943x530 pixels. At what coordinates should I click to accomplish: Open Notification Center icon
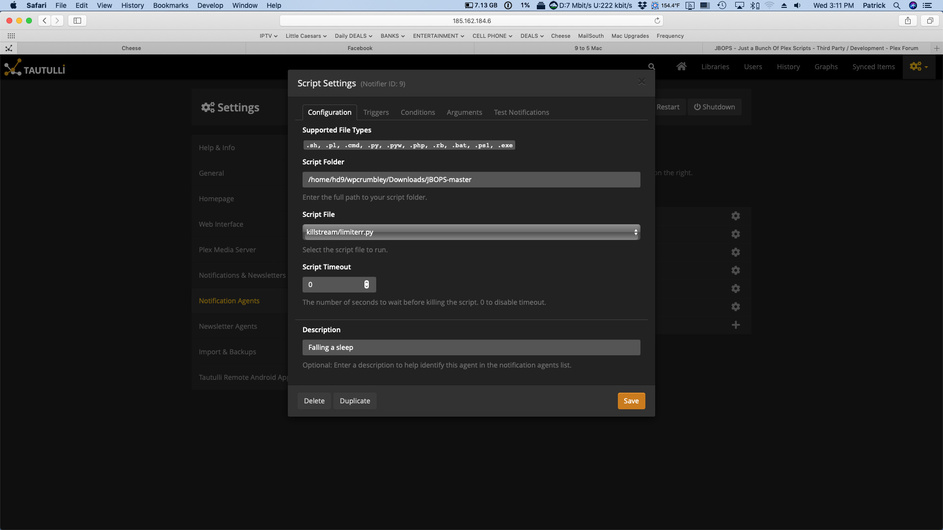927,5
